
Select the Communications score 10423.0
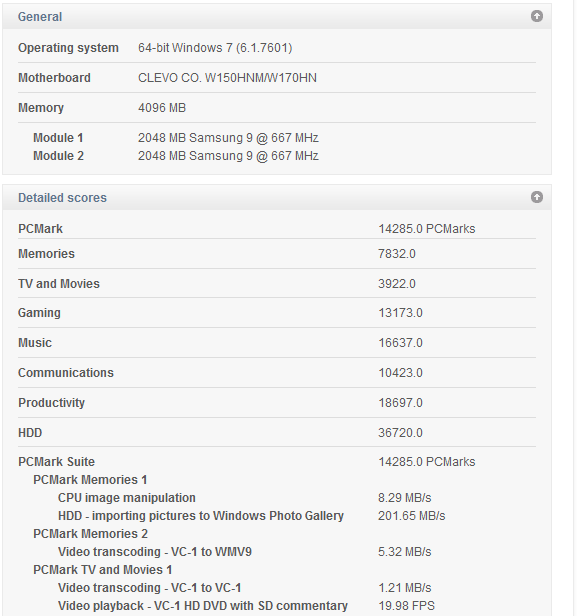[x=400, y=372]
